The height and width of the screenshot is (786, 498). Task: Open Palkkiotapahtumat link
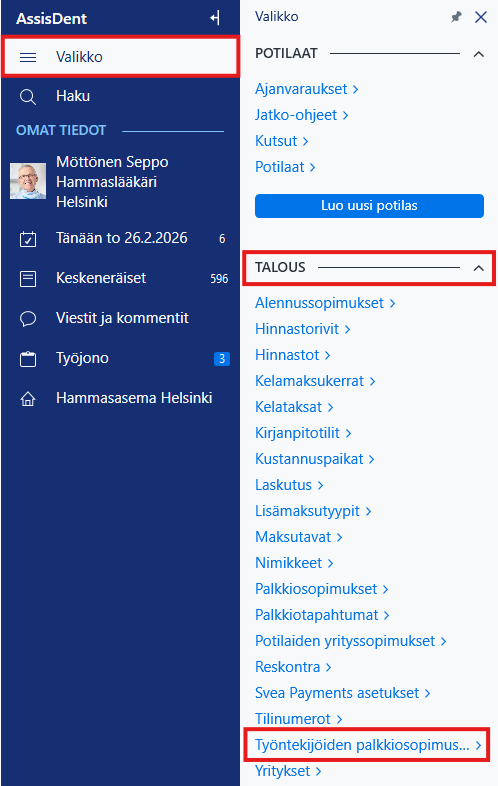coord(322,615)
